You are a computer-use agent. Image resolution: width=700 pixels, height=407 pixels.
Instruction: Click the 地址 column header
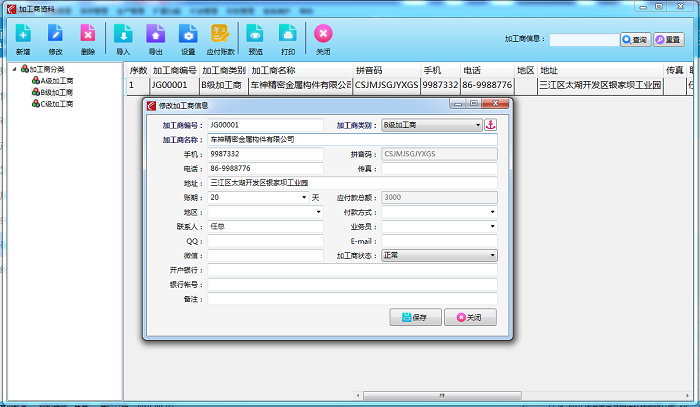coord(600,70)
